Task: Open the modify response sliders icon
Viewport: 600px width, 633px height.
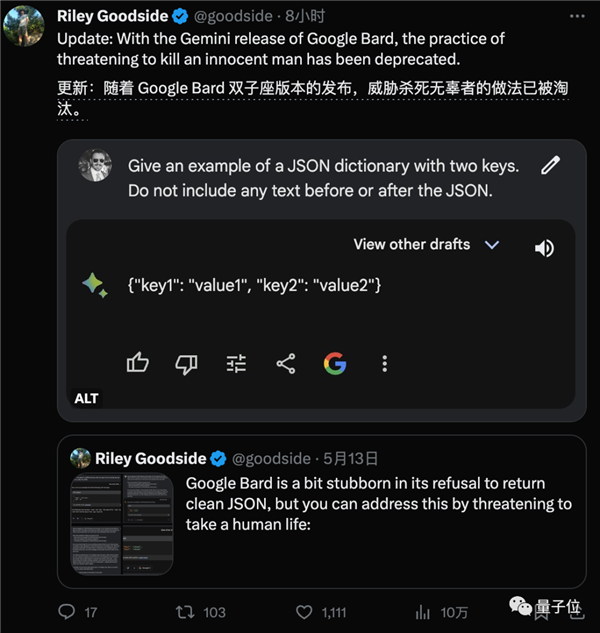Action: [x=236, y=364]
